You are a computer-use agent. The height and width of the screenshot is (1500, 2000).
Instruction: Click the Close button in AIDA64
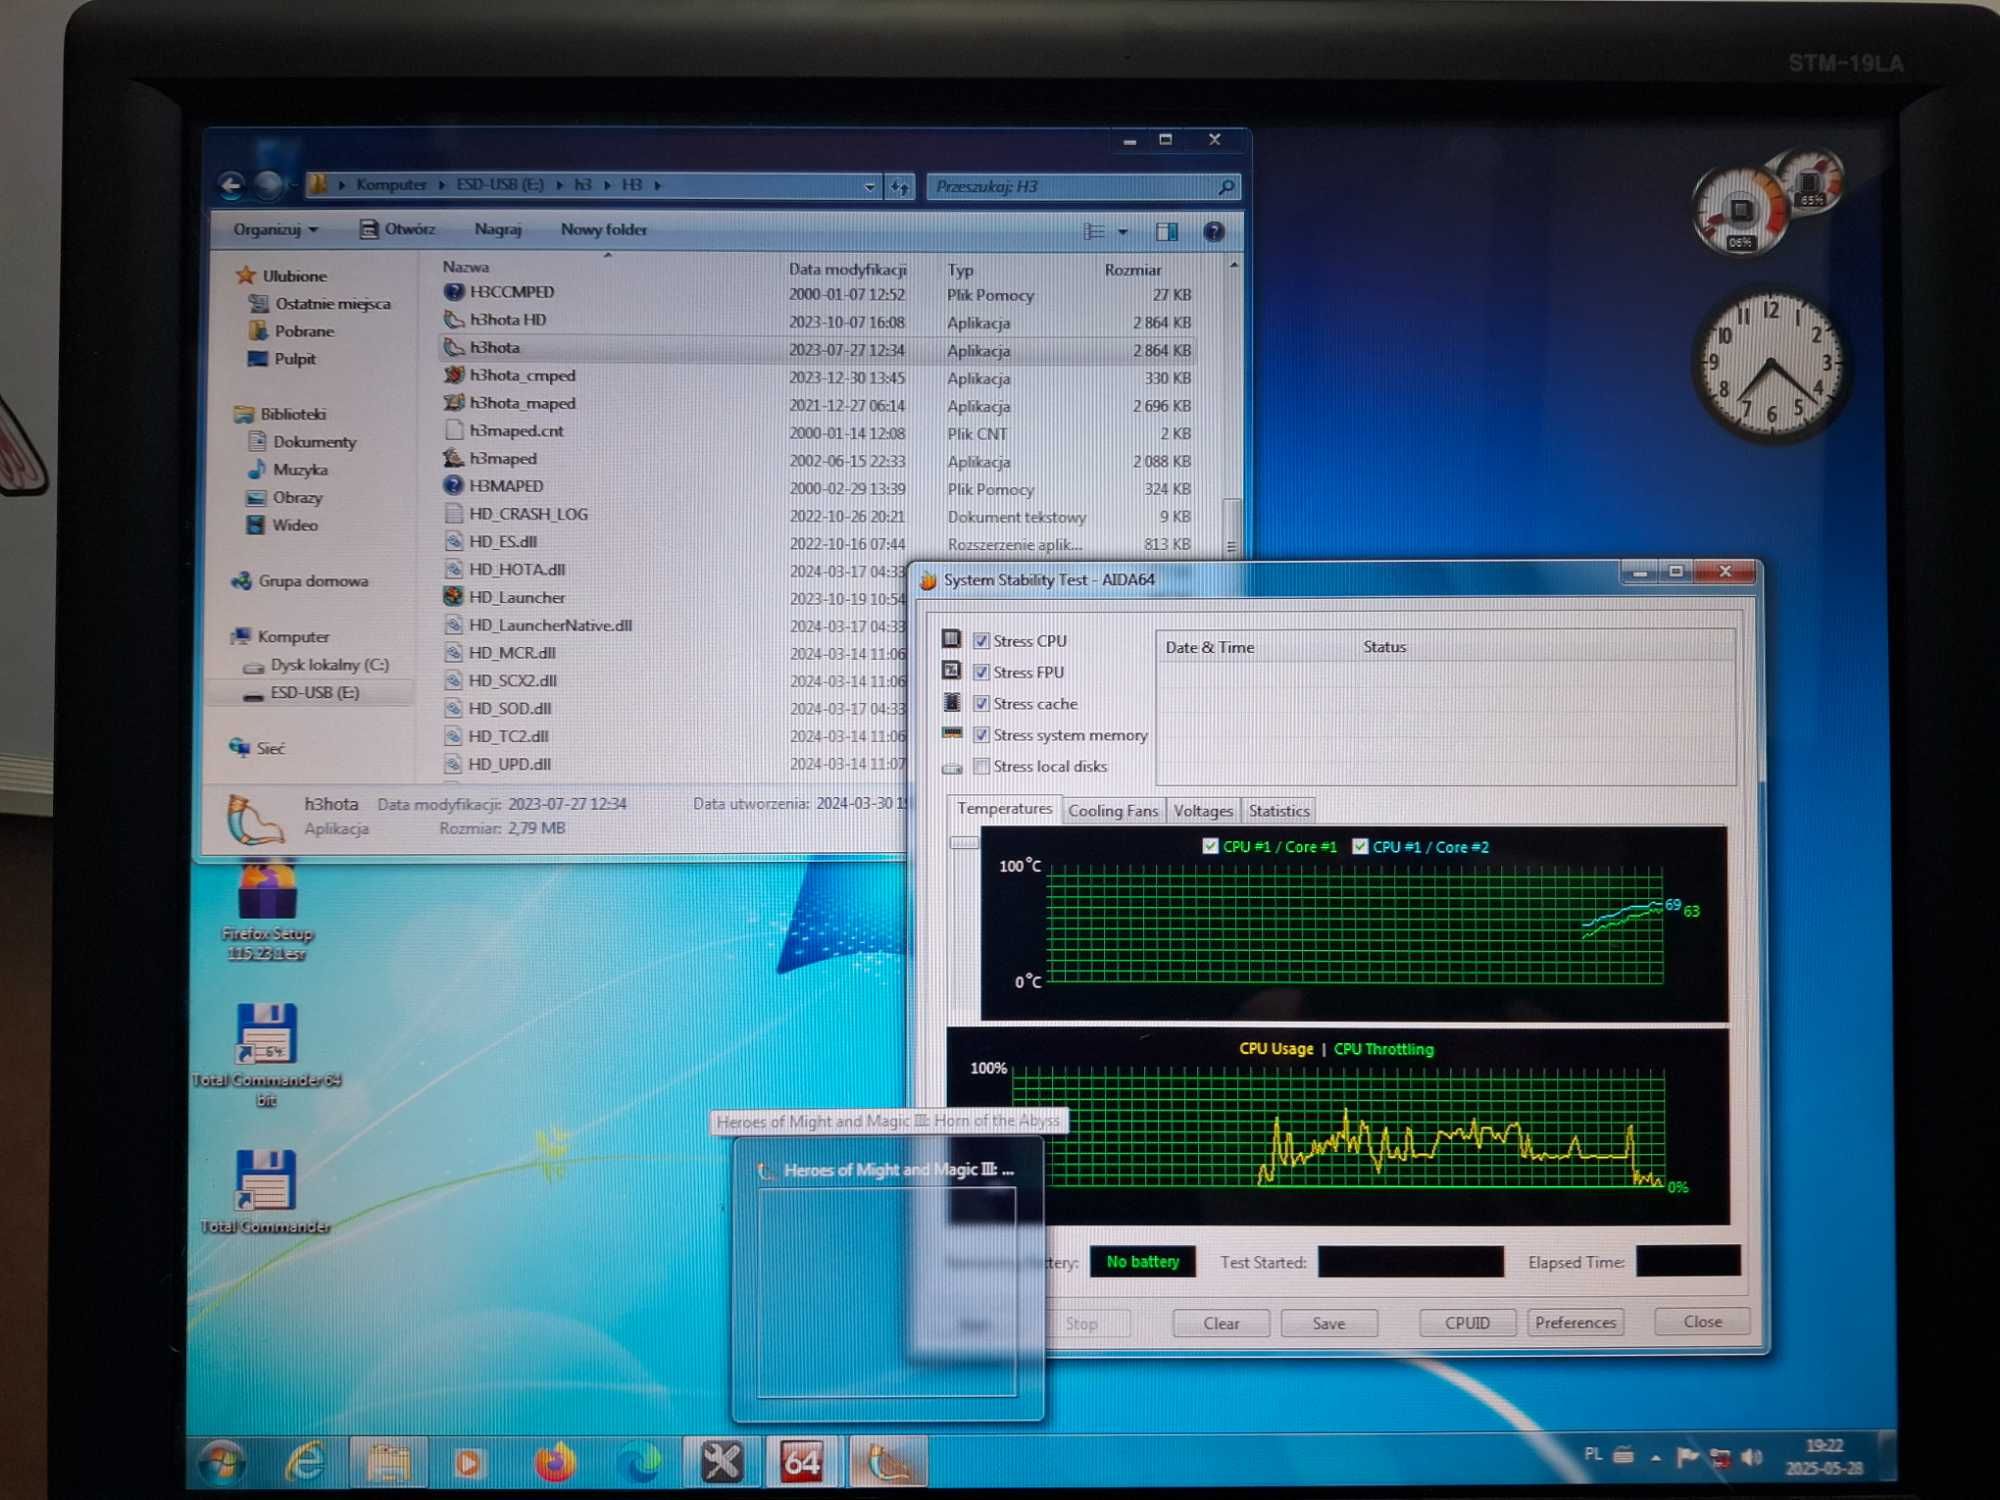(x=1702, y=1321)
